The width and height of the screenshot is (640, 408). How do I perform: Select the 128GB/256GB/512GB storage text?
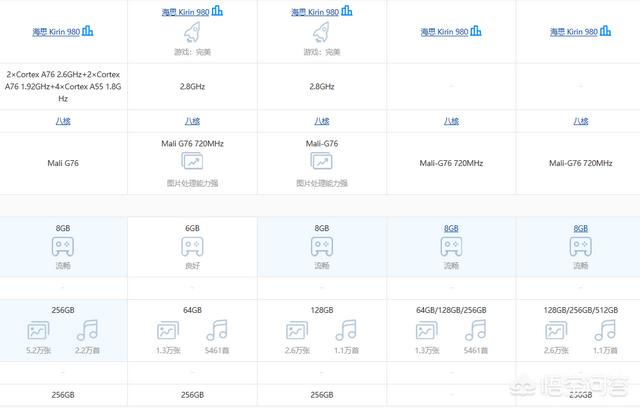[x=580, y=310]
